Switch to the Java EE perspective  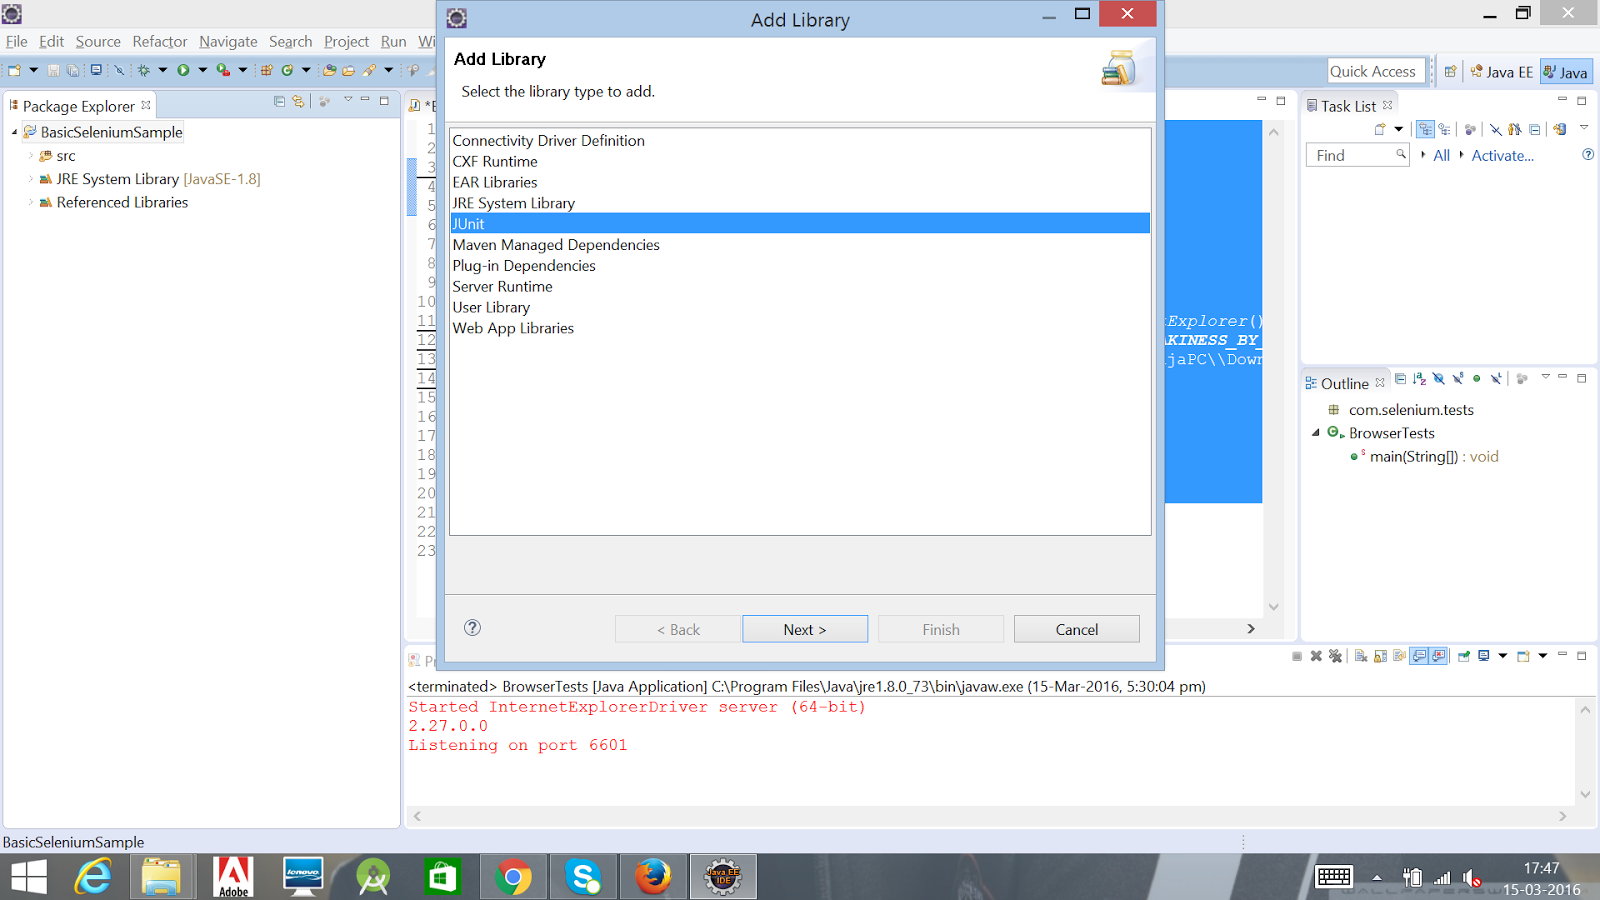coord(1501,72)
